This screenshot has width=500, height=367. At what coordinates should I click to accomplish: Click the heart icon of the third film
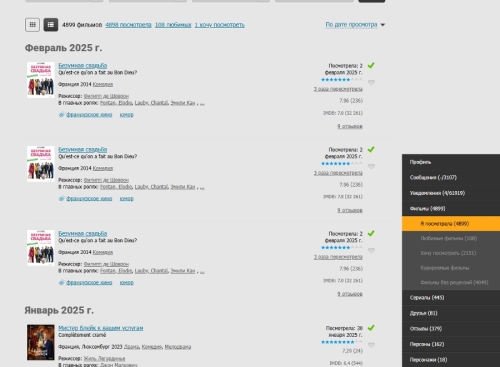click(x=371, y=251)
